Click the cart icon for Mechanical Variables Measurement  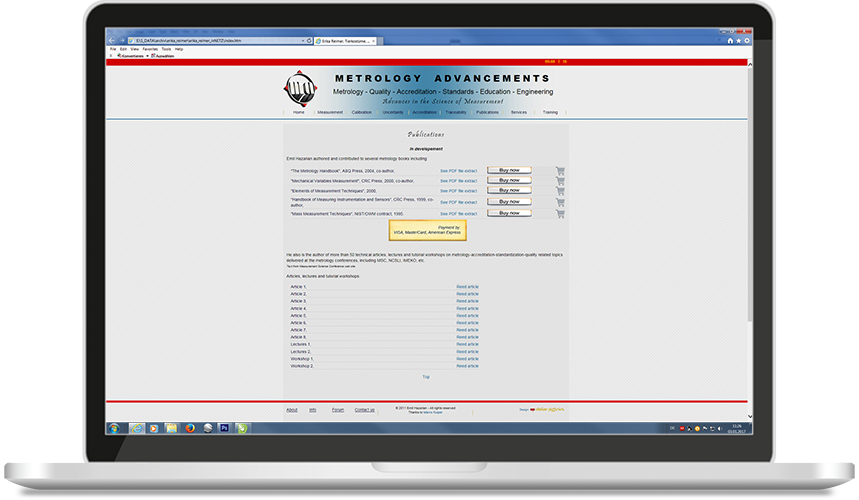pos(560,181)
